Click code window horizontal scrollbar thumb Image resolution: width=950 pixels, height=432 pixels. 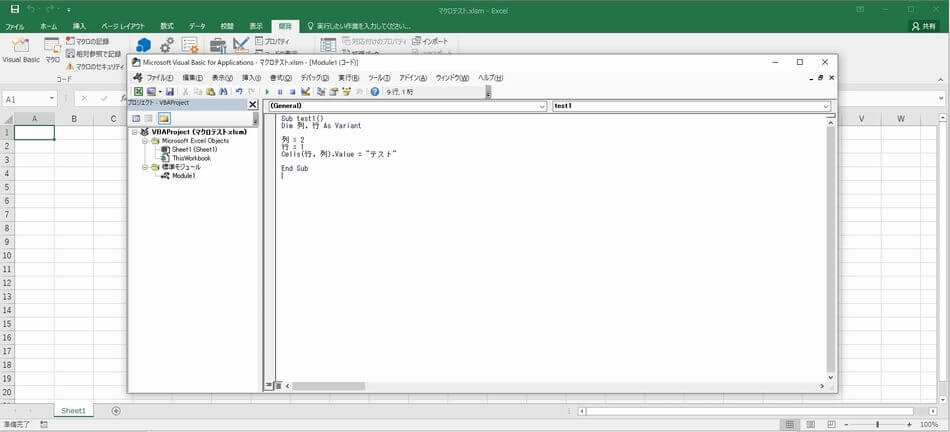[x=329, y=386]
